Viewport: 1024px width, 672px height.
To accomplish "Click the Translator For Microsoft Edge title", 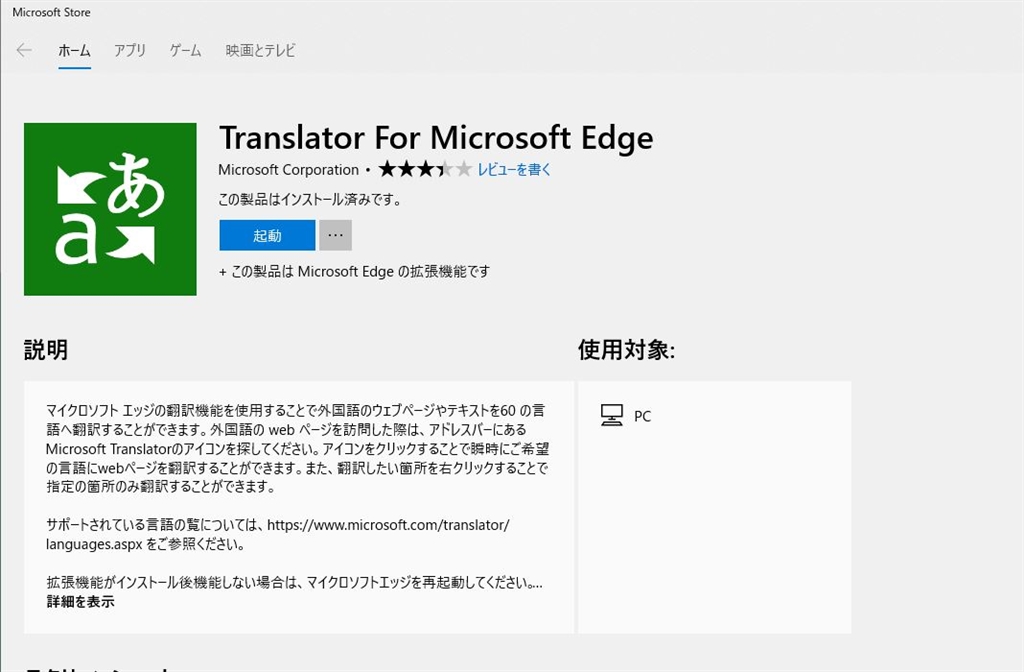I will click(435, 137).
